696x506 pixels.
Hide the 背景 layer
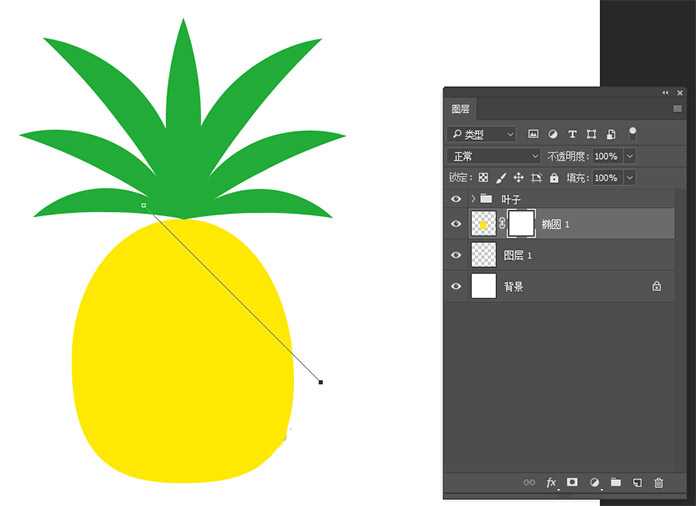click(x=456, y=287)
